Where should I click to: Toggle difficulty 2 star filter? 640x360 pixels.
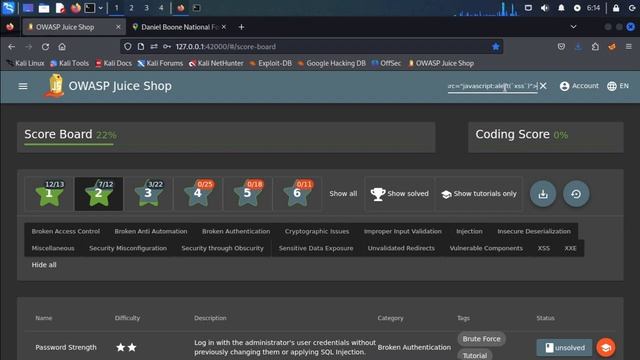(99, 193)
